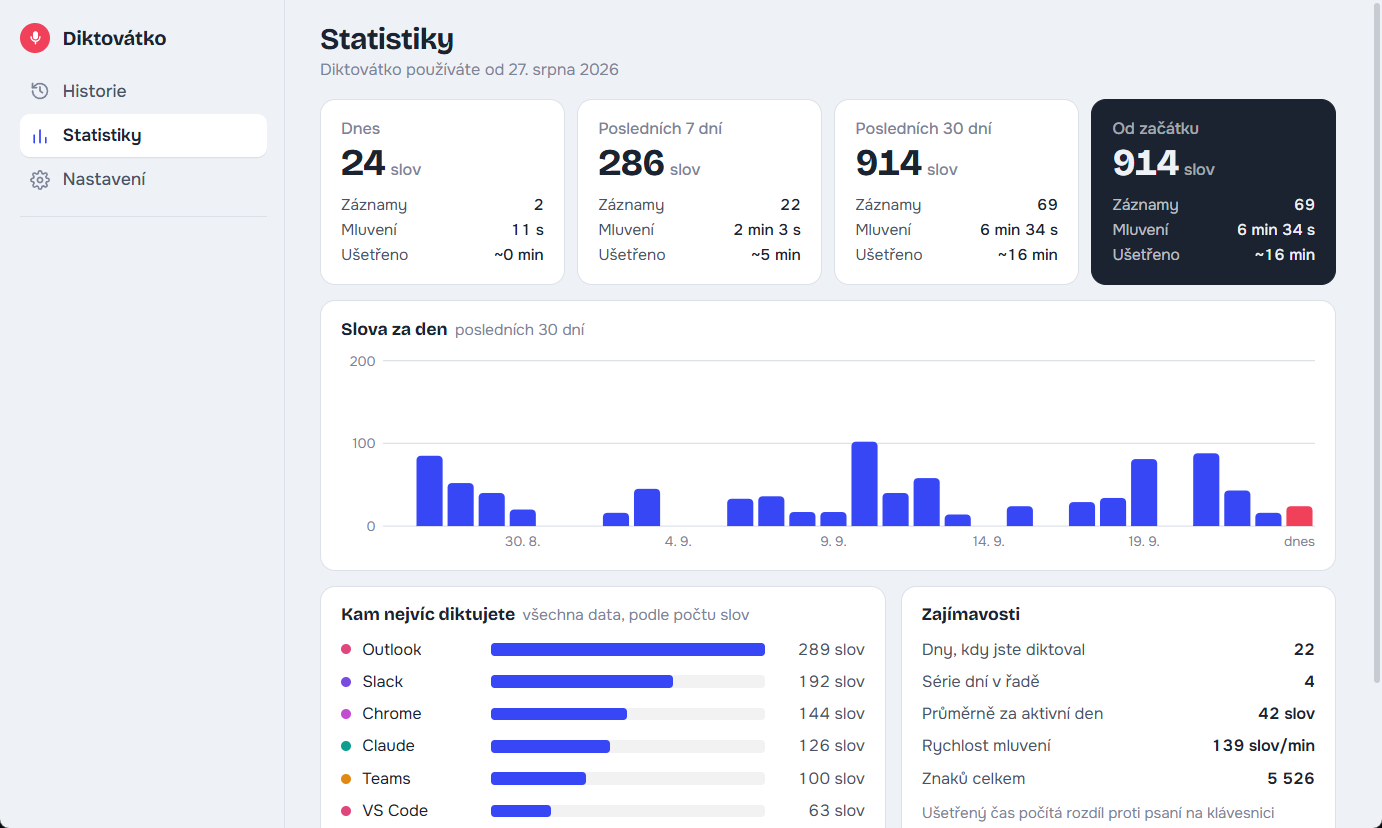Click the Claude teal color dot
Viewport: 1382px width, 828px height.
coord(346,746)
